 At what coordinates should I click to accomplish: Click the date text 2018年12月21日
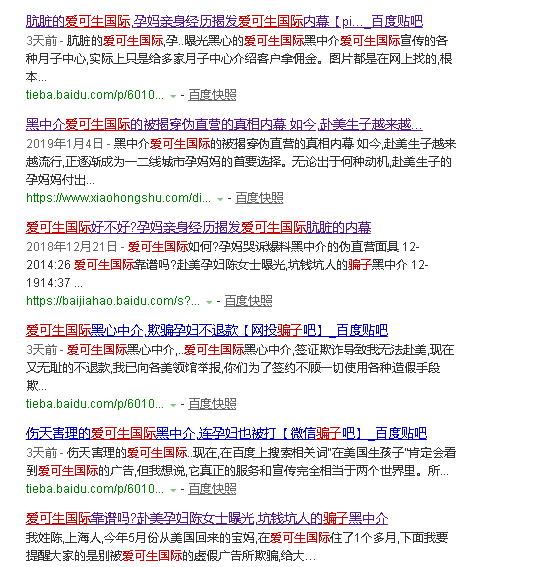point(72,247)
